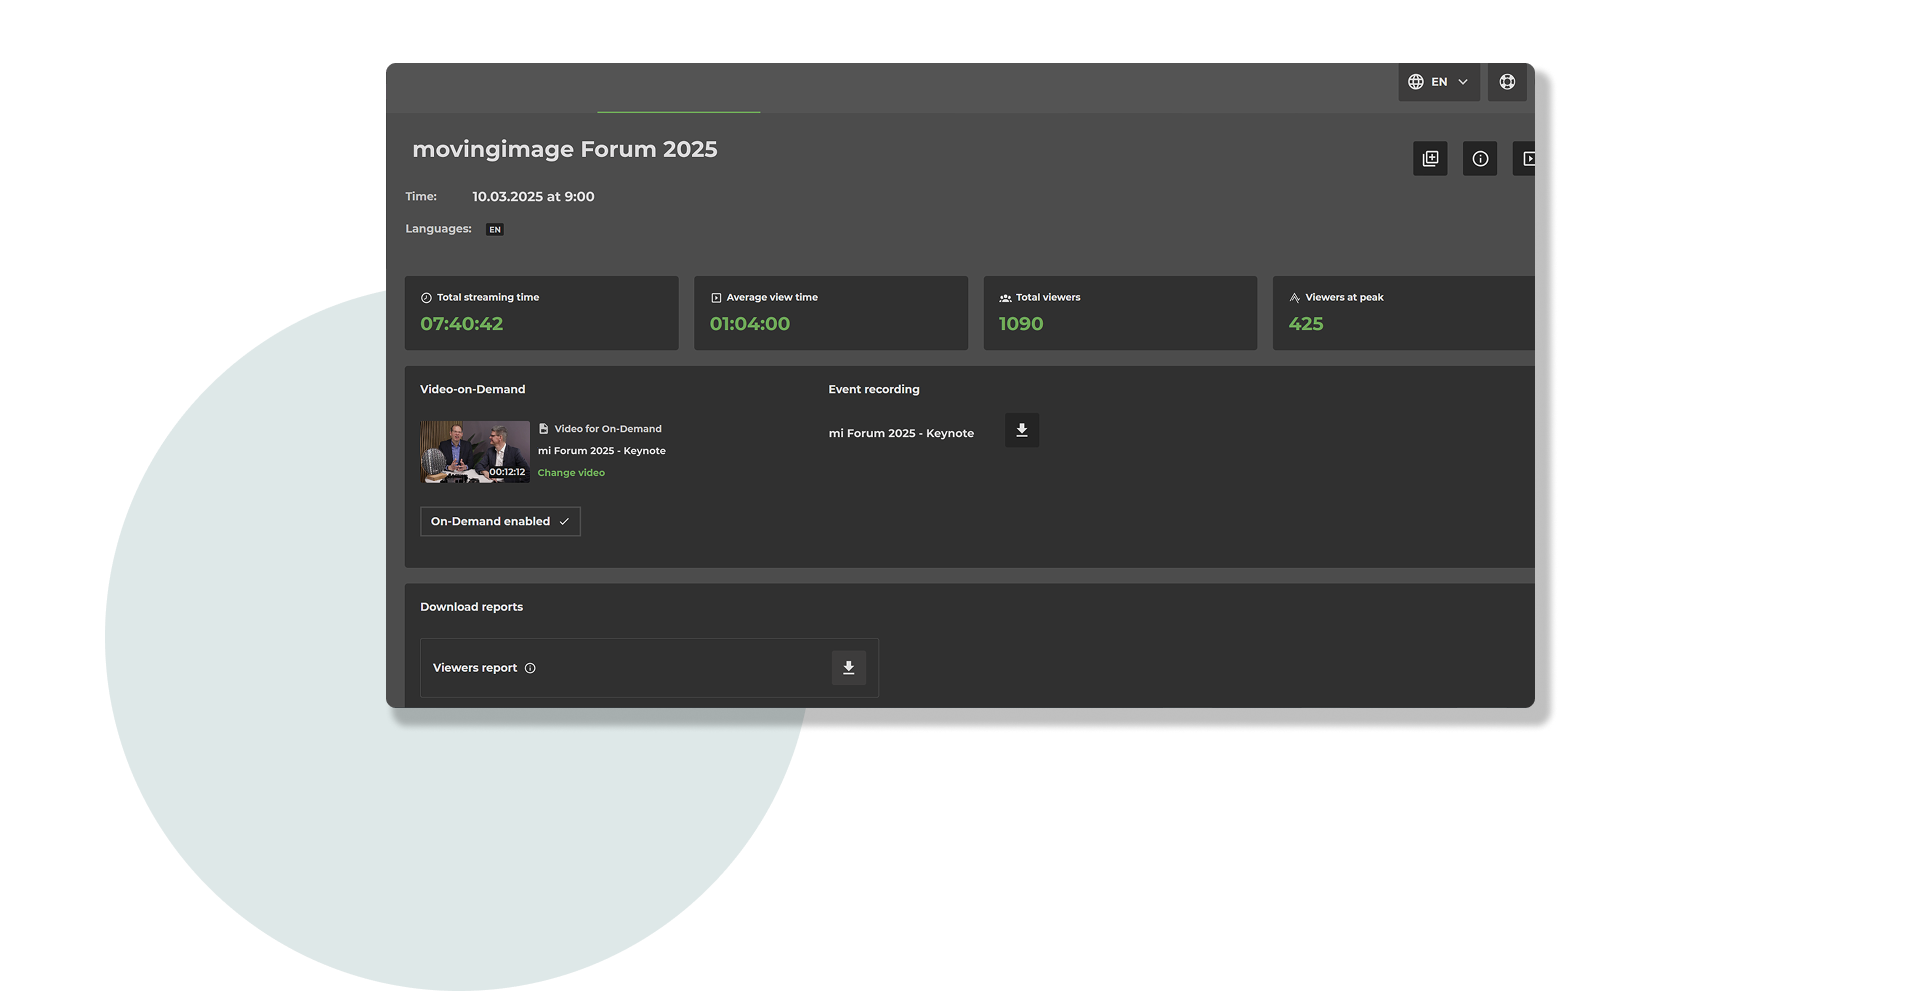Click mi Forum 2025 - Keynote under Event recording

pos(901,434)
